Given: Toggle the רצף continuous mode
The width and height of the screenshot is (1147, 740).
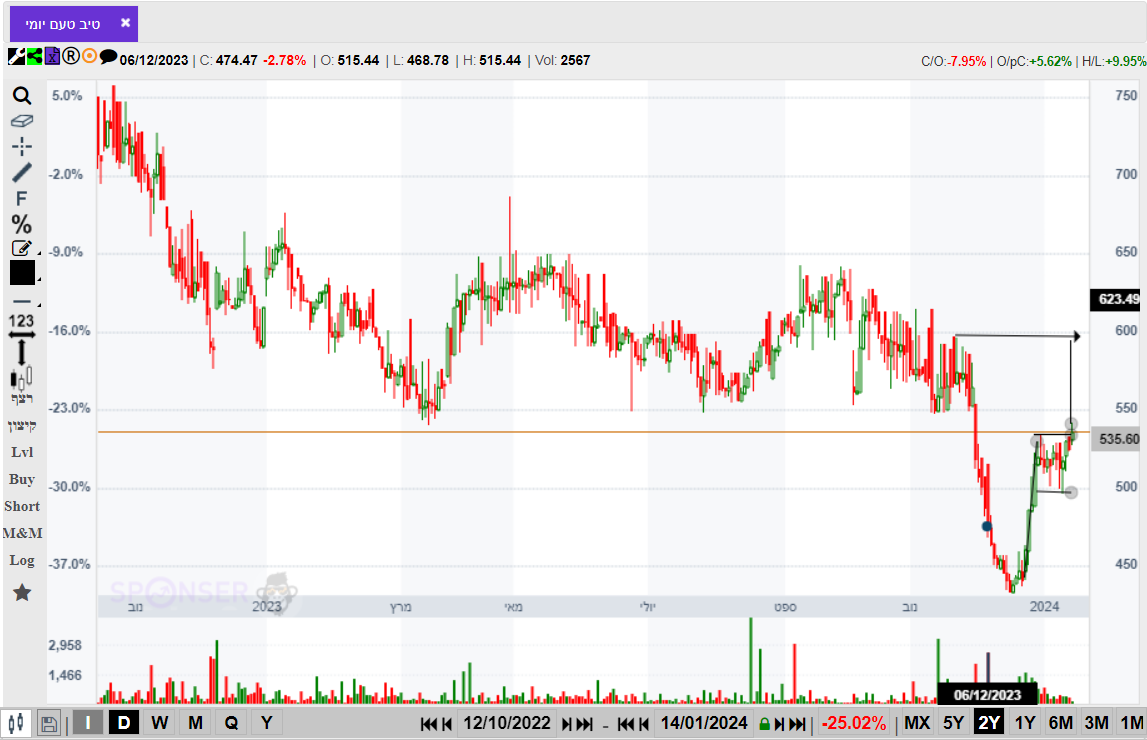Looking at the screenshot, I should [x=22, y=399].
